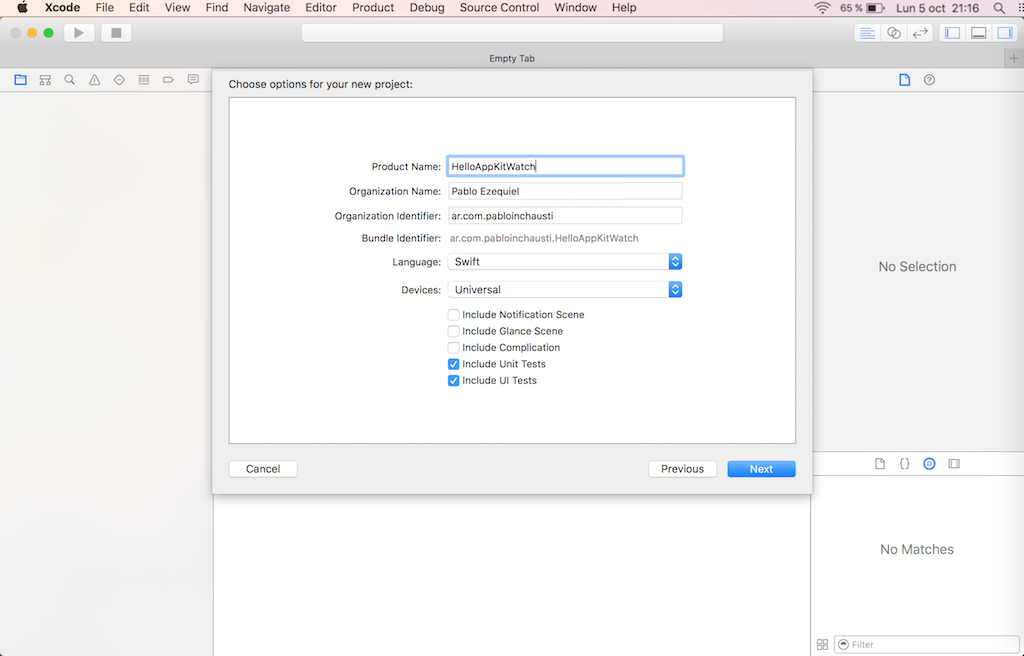The image size is (1024, 656).
Task: Uncheck Include UI Tests
Action: (453, 380)
